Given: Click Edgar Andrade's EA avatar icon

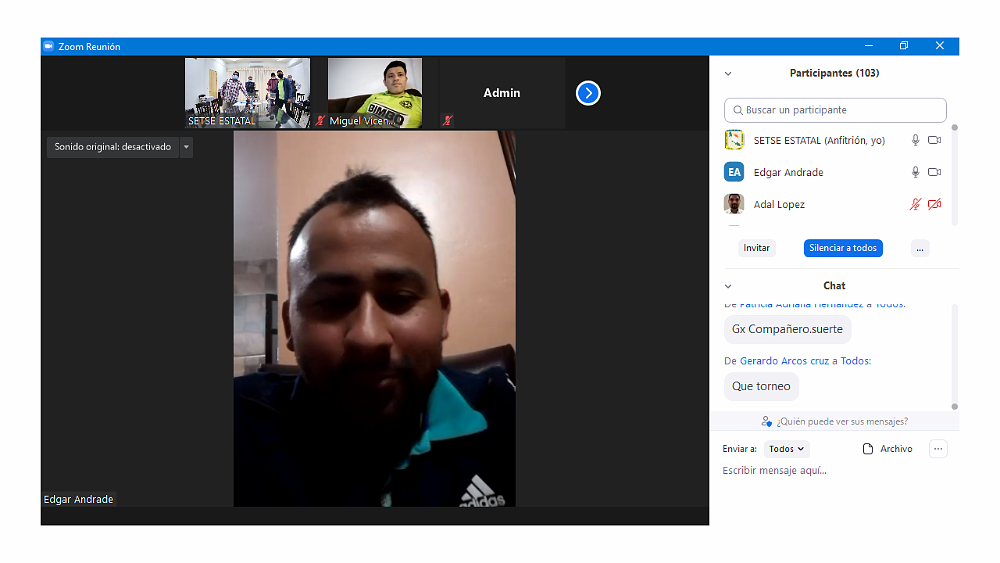Looking at the screenshot, I should [734, 172].
